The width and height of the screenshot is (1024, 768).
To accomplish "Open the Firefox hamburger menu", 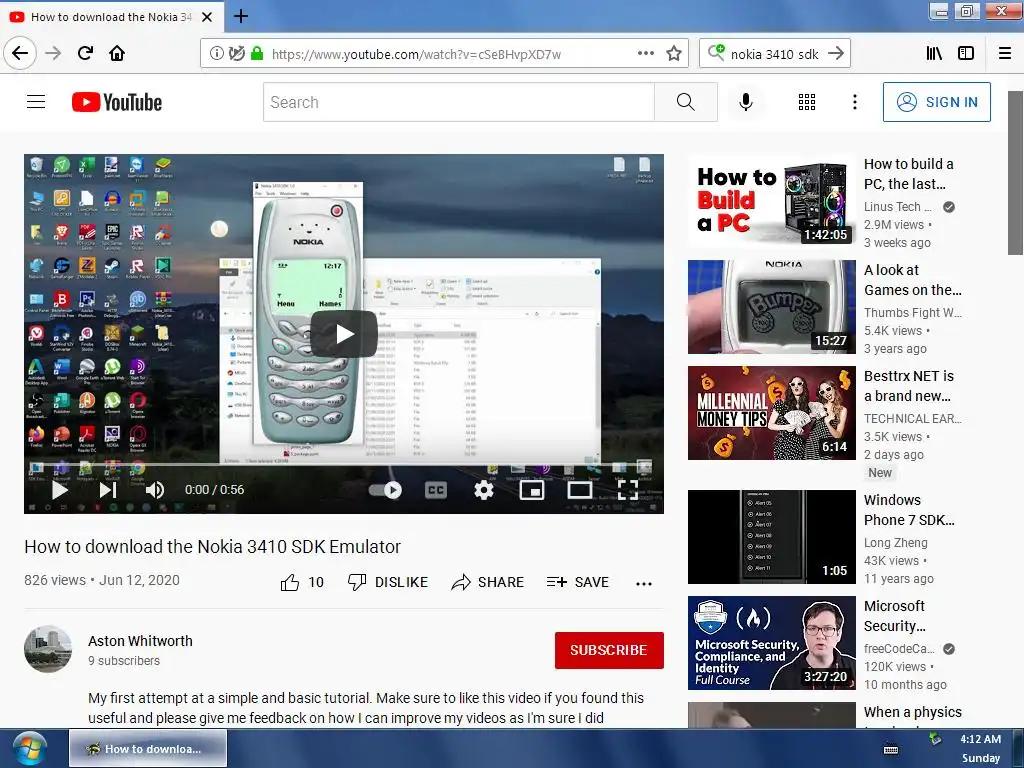I will 1005,54.
